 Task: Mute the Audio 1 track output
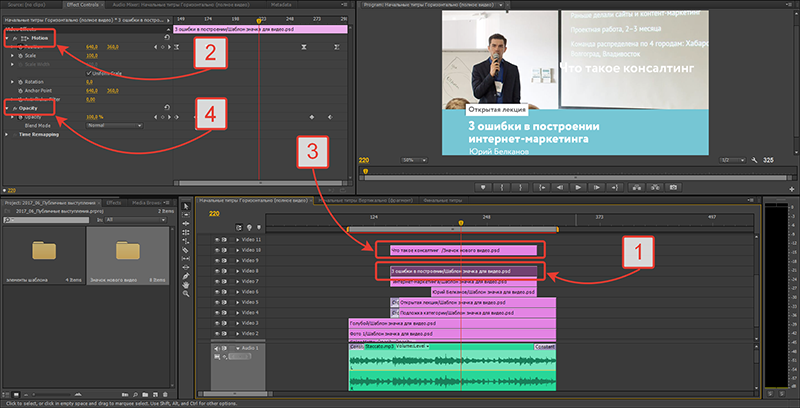tap(217, 348)
